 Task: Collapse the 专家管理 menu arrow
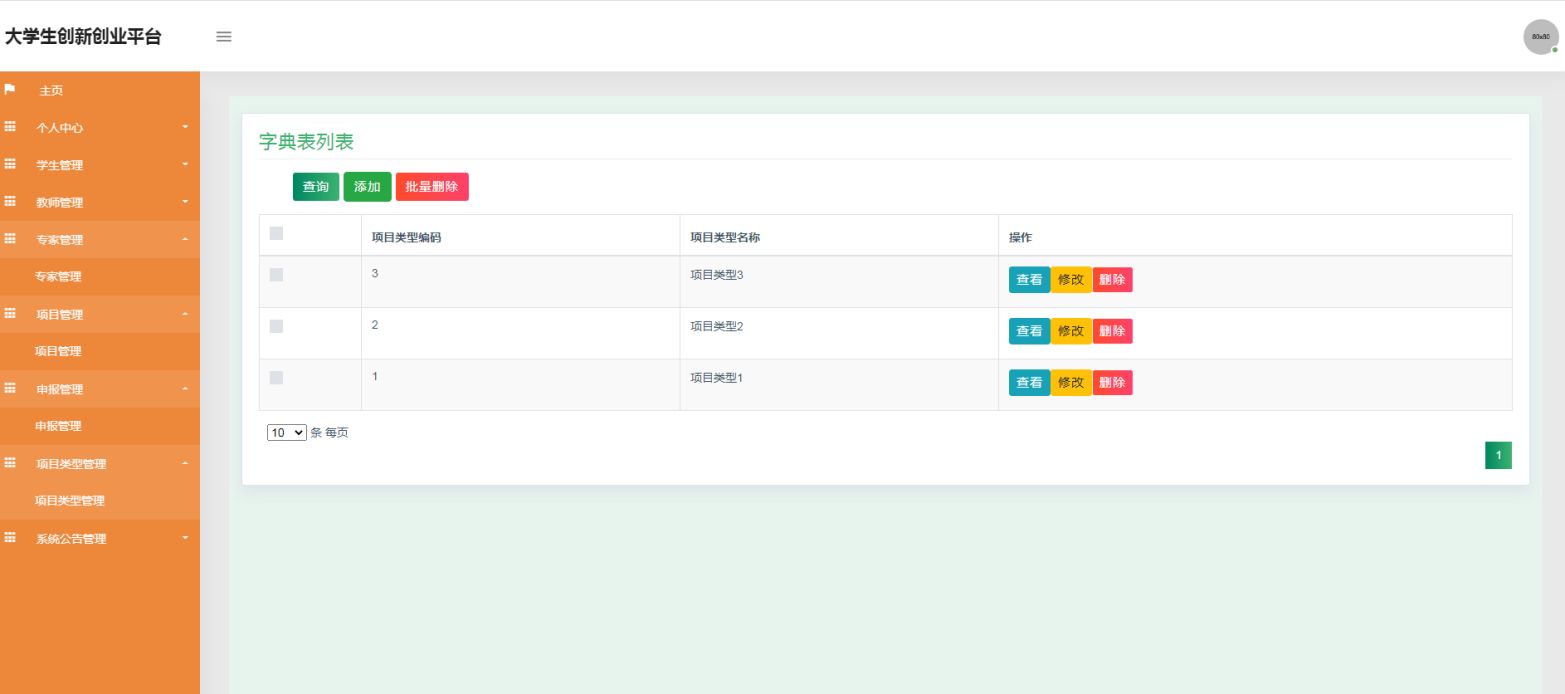pos(185,239)
